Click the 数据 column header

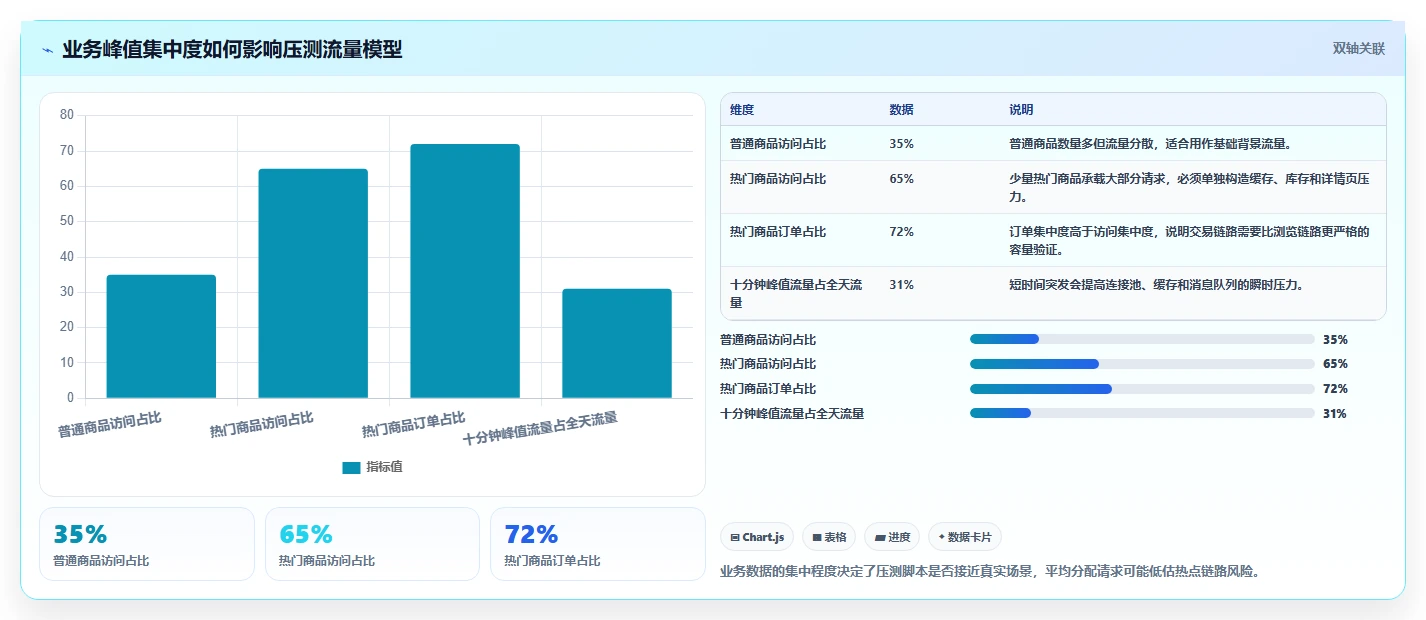click(901, 110)
